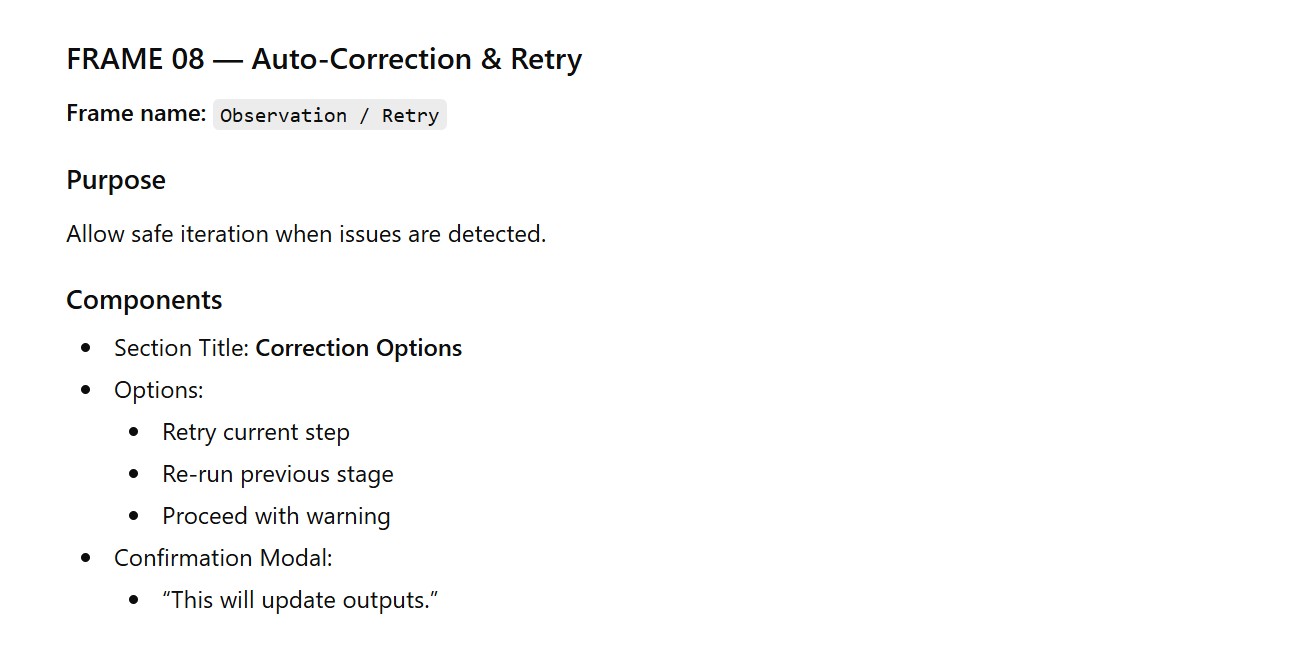Click the "Confirmation Modal:" list item
The height and width of the screenshot is (654, 1292).
tap(223, 558)
